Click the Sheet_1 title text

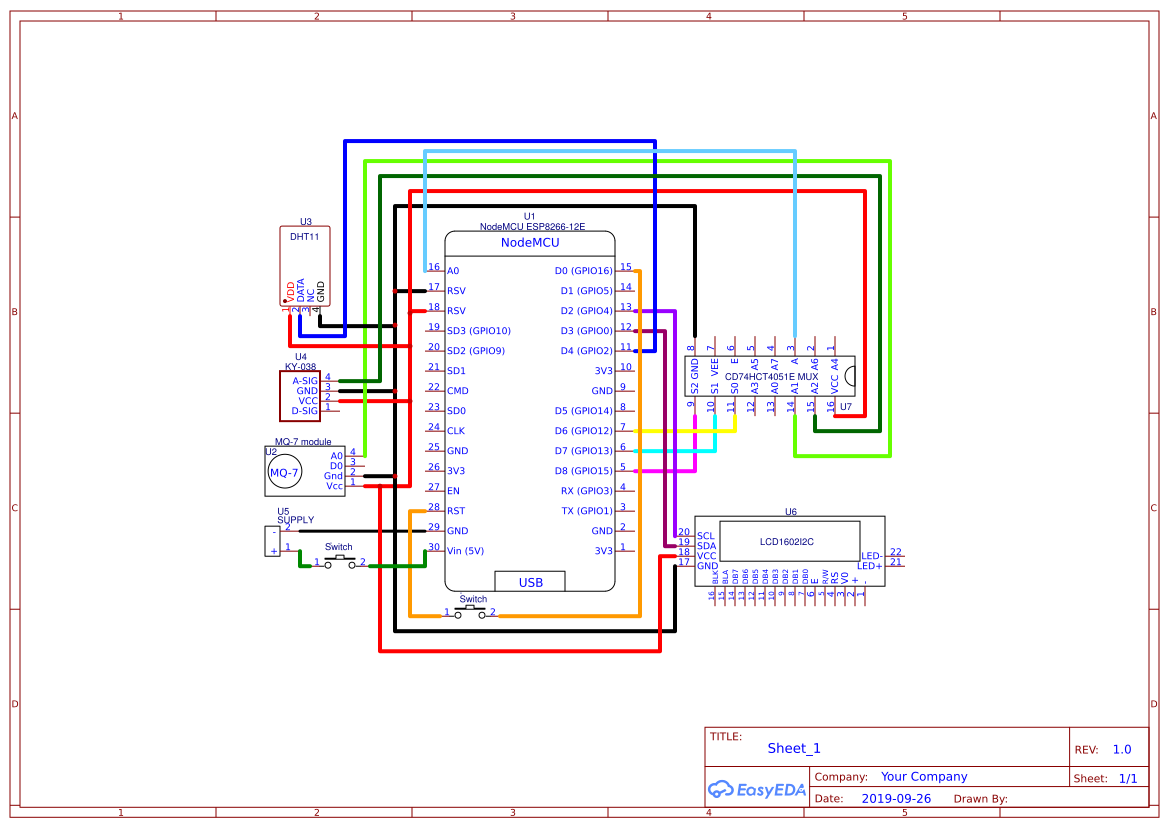[794, 748]
